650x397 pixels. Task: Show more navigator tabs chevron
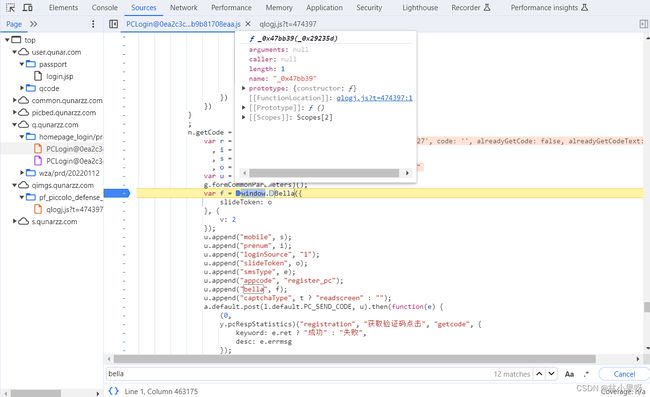point(34,24)
